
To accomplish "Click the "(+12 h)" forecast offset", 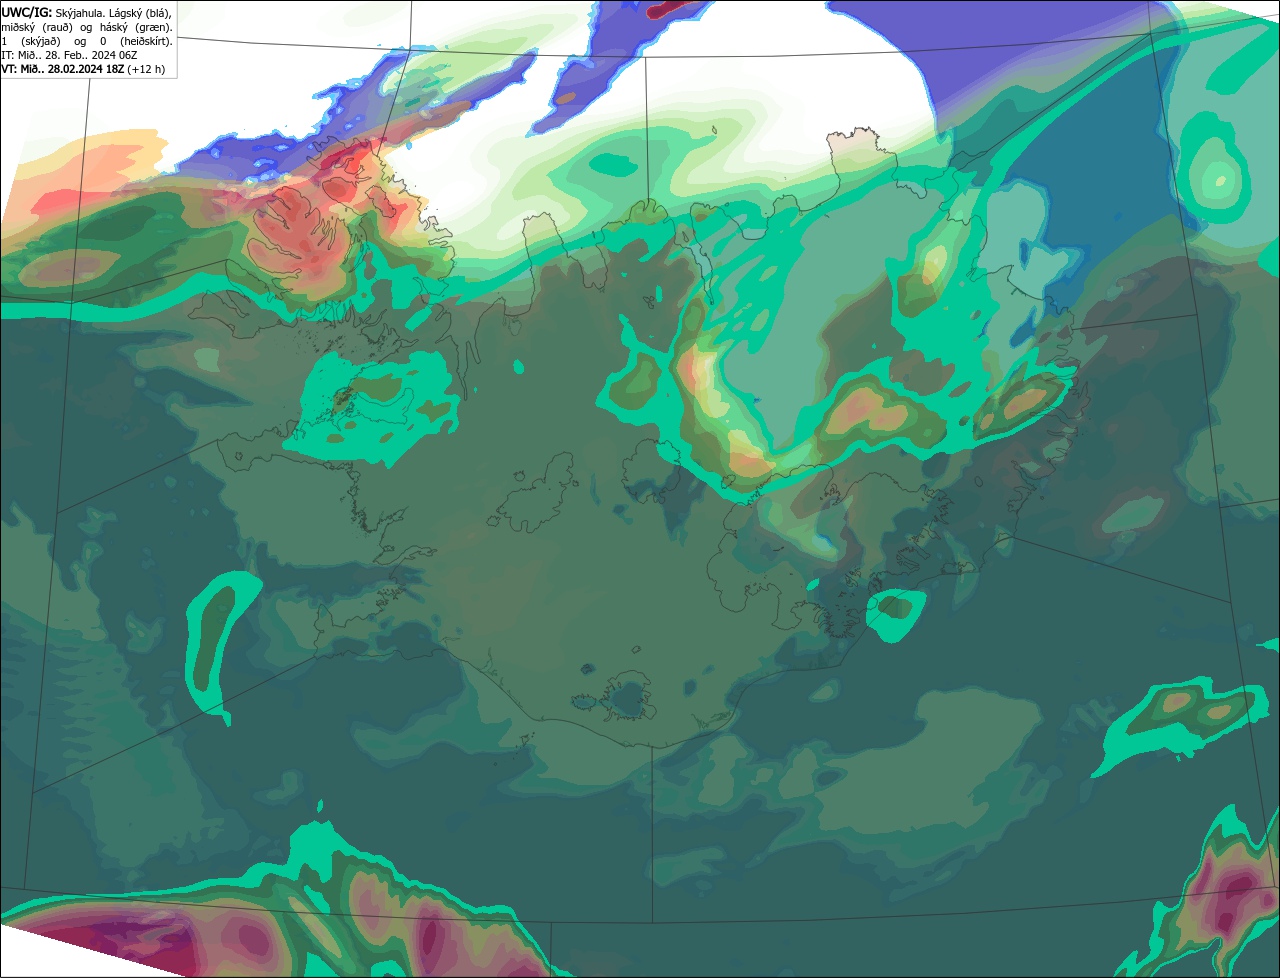I will click(x=146, y=69).
